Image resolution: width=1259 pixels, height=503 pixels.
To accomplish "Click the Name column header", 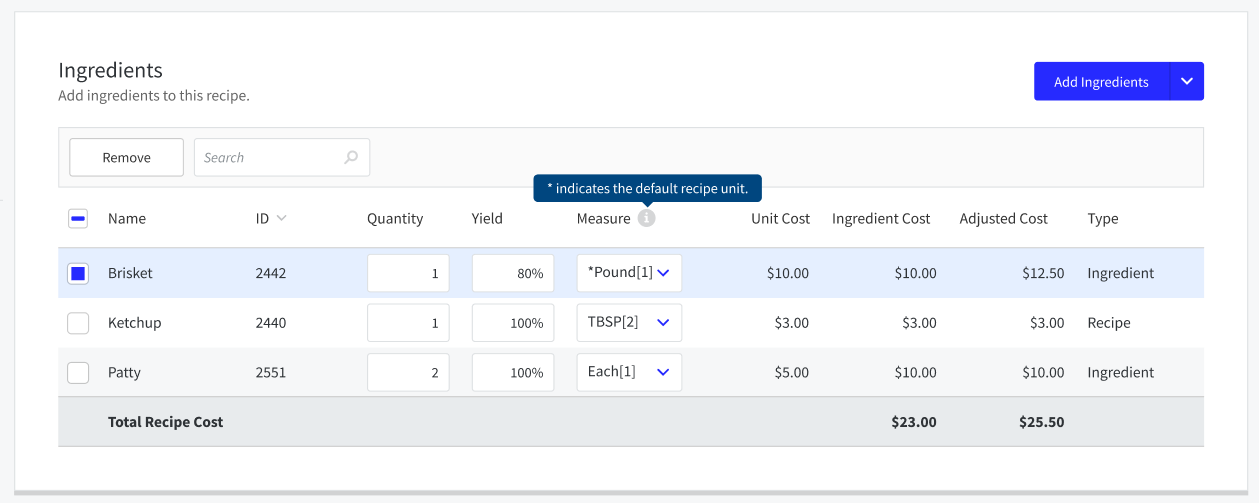I will (x=127, y=219).
